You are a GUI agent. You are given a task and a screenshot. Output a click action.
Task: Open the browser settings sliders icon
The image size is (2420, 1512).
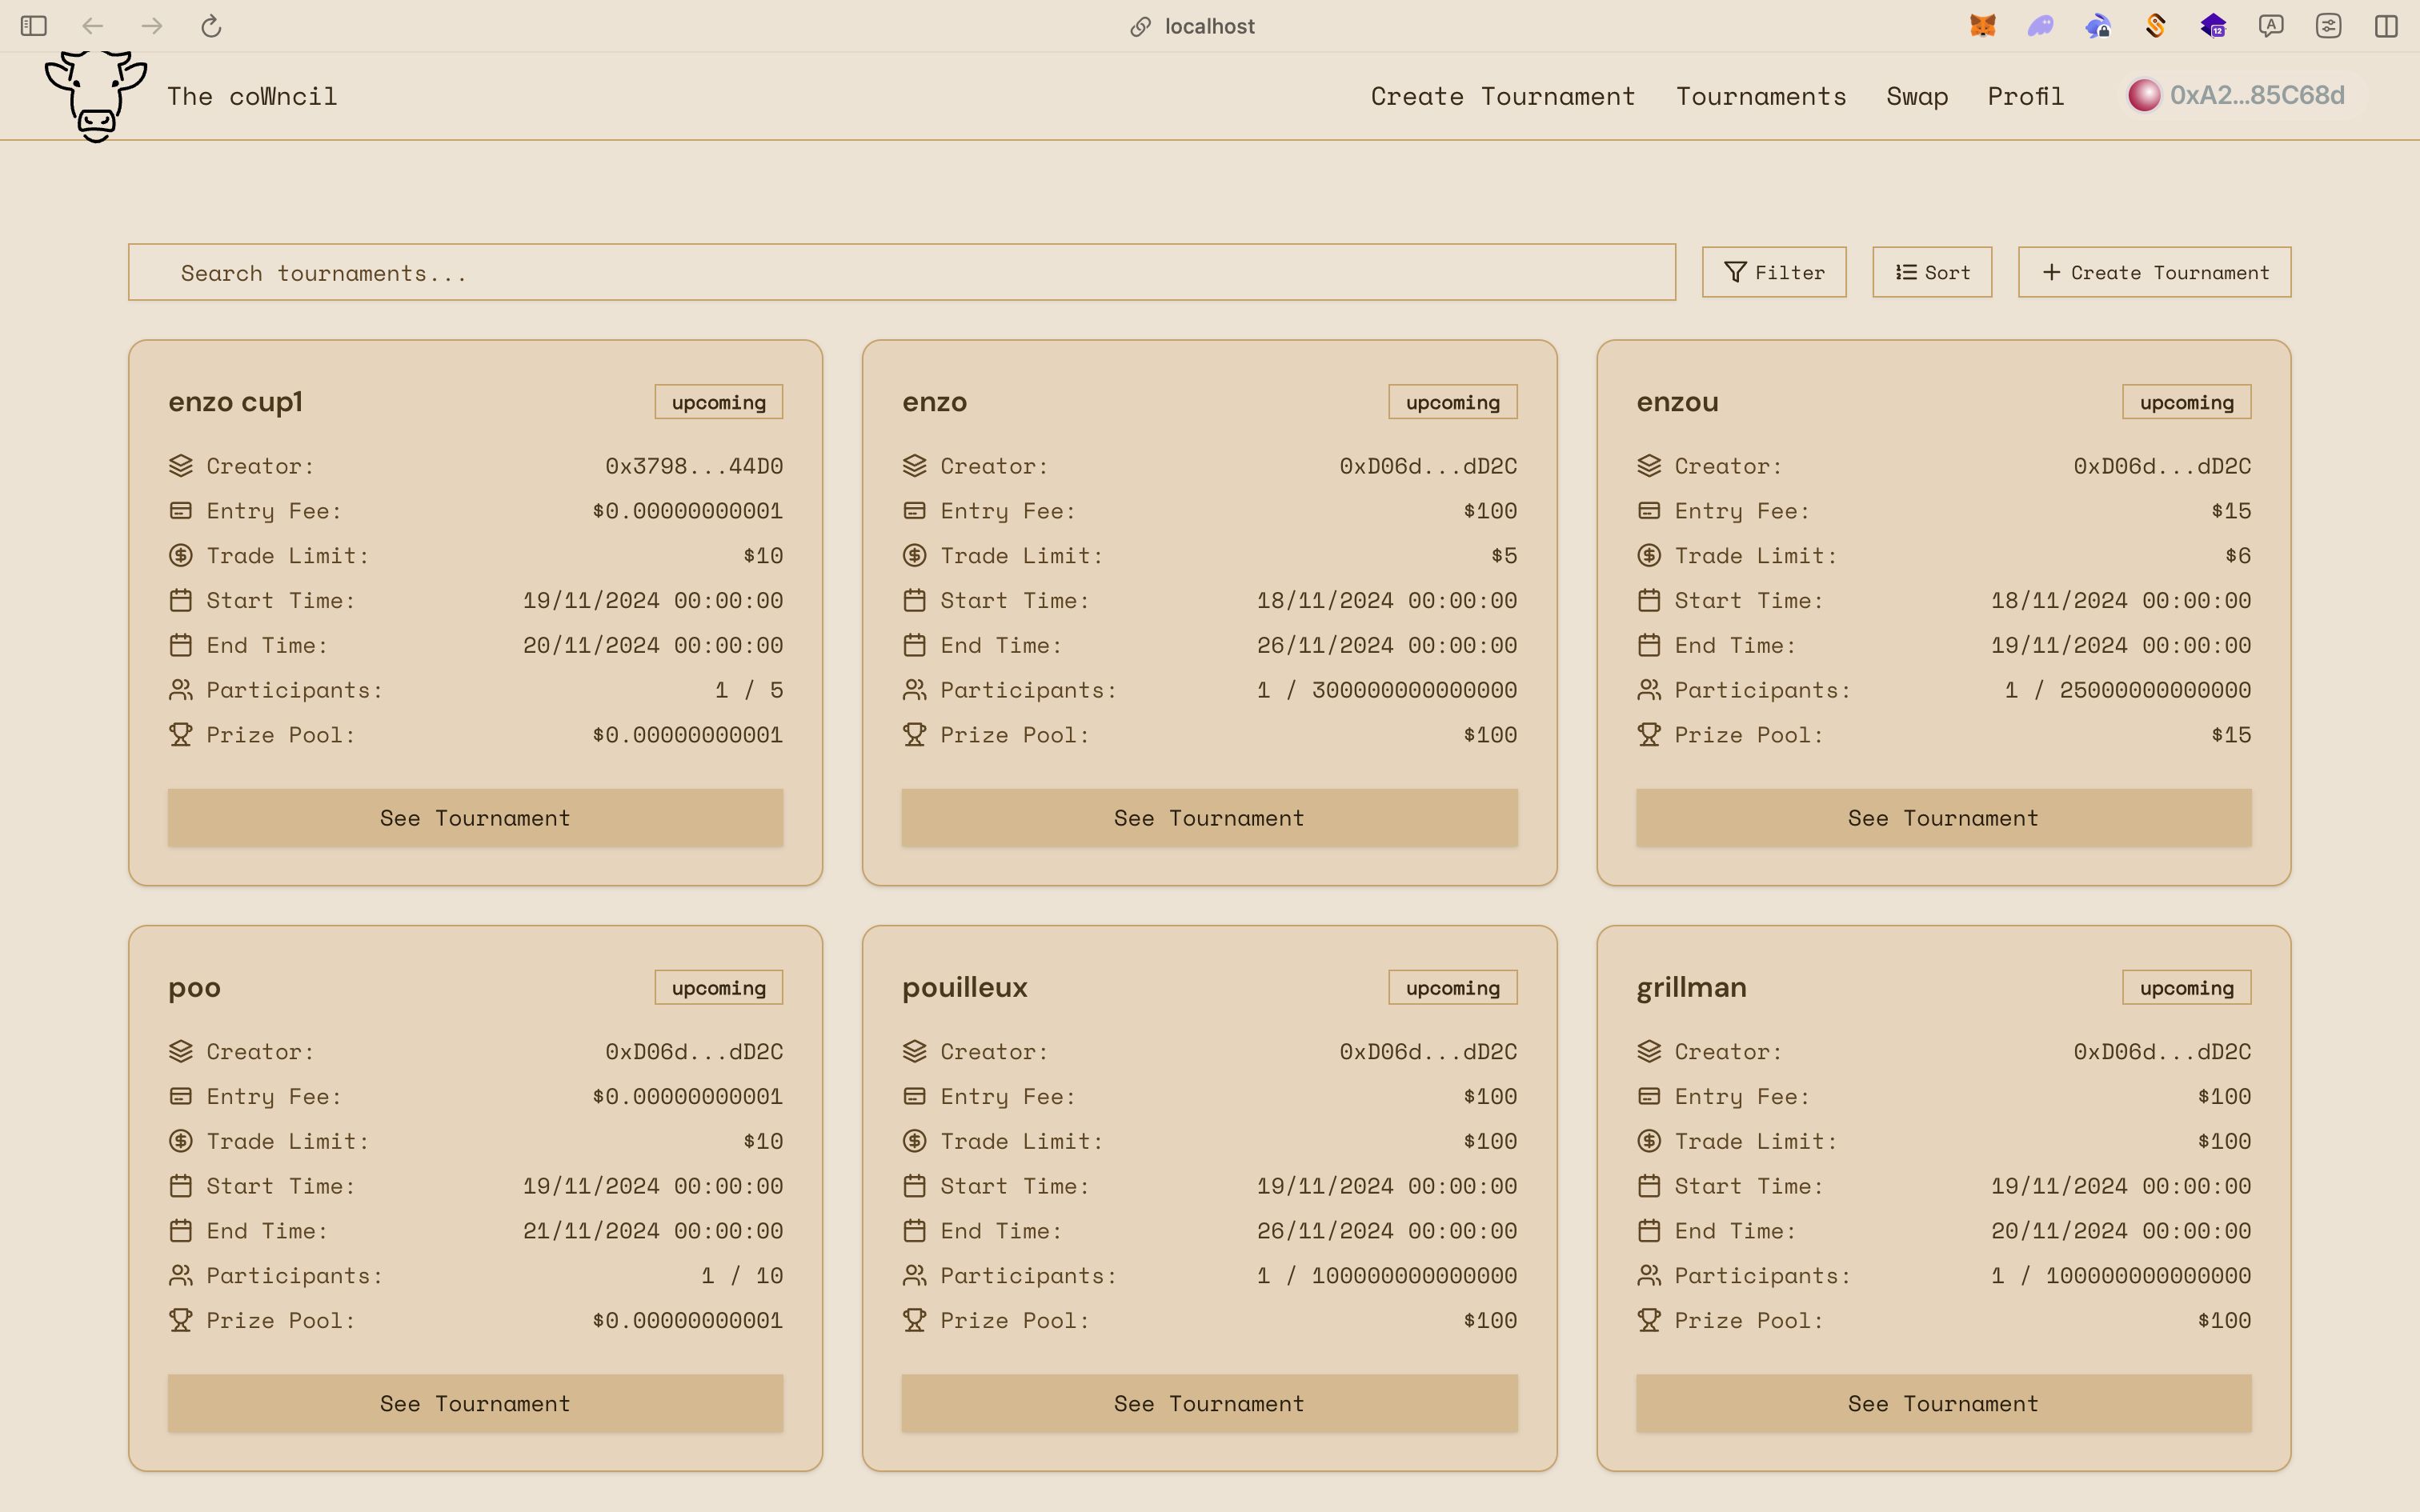pyautogui.click(x=2328, y=26)
